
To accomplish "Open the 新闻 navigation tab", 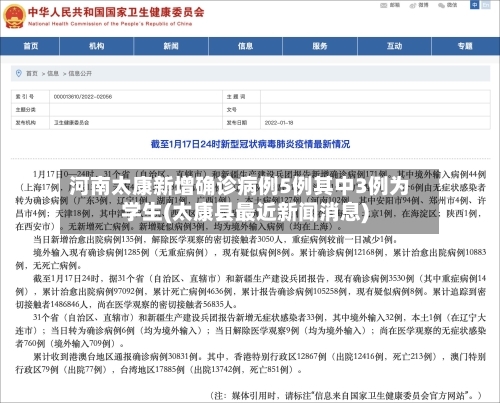I will pyautogui.click(x=171, y=46).
